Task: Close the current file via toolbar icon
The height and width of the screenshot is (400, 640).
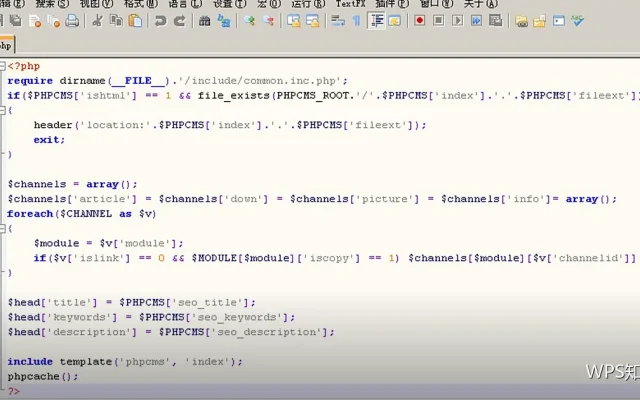Action: click(x=35, y=20)
